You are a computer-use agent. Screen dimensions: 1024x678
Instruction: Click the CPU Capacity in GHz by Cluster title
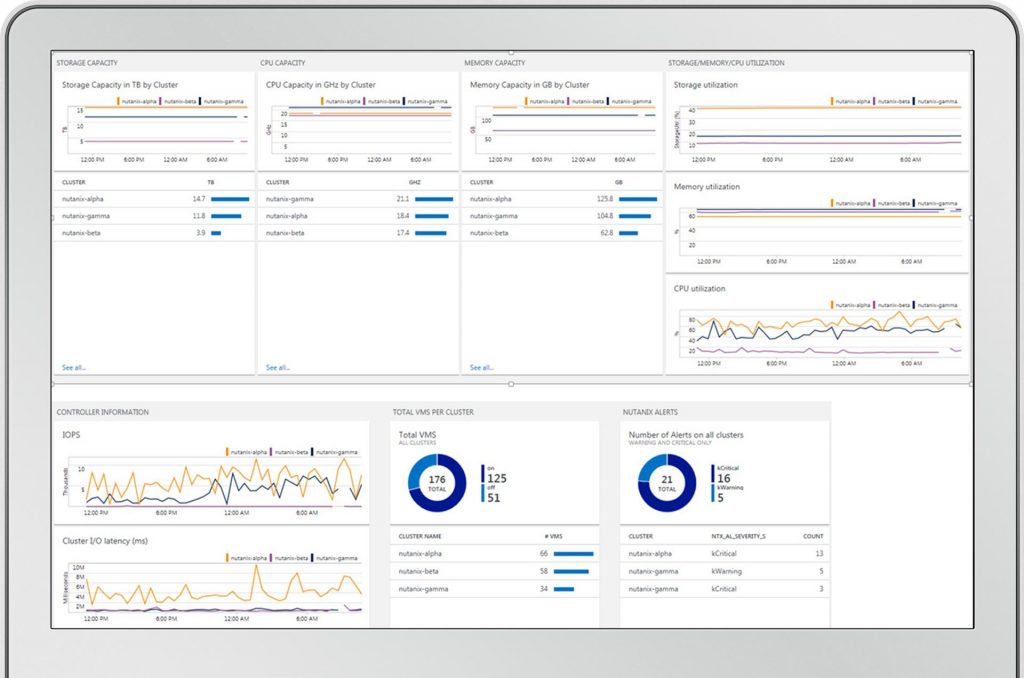click(x=321, y=85)
